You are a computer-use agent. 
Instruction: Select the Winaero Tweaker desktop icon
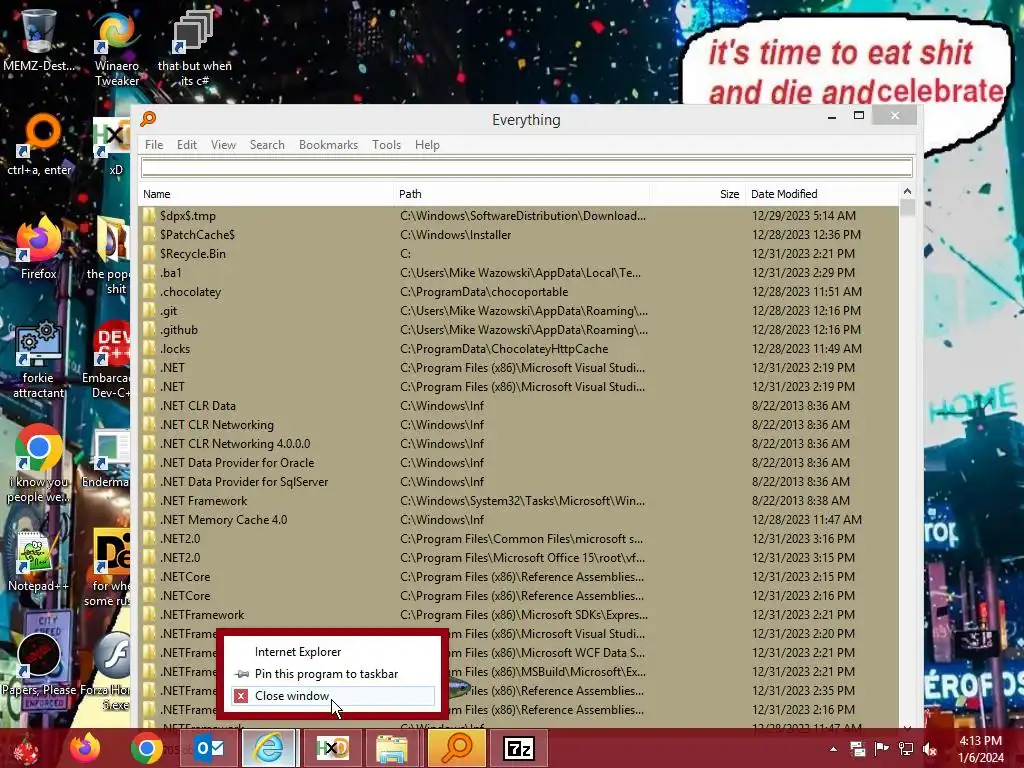click(x=116, y=48)
